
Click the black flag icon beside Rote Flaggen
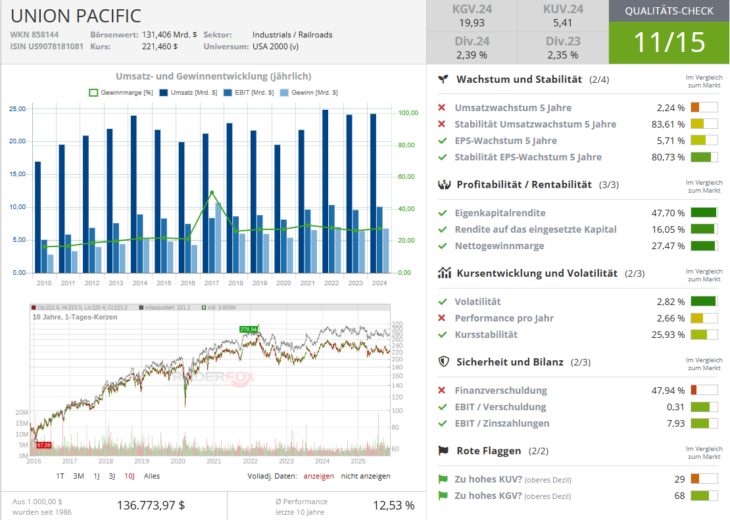(x=443, y=451)
